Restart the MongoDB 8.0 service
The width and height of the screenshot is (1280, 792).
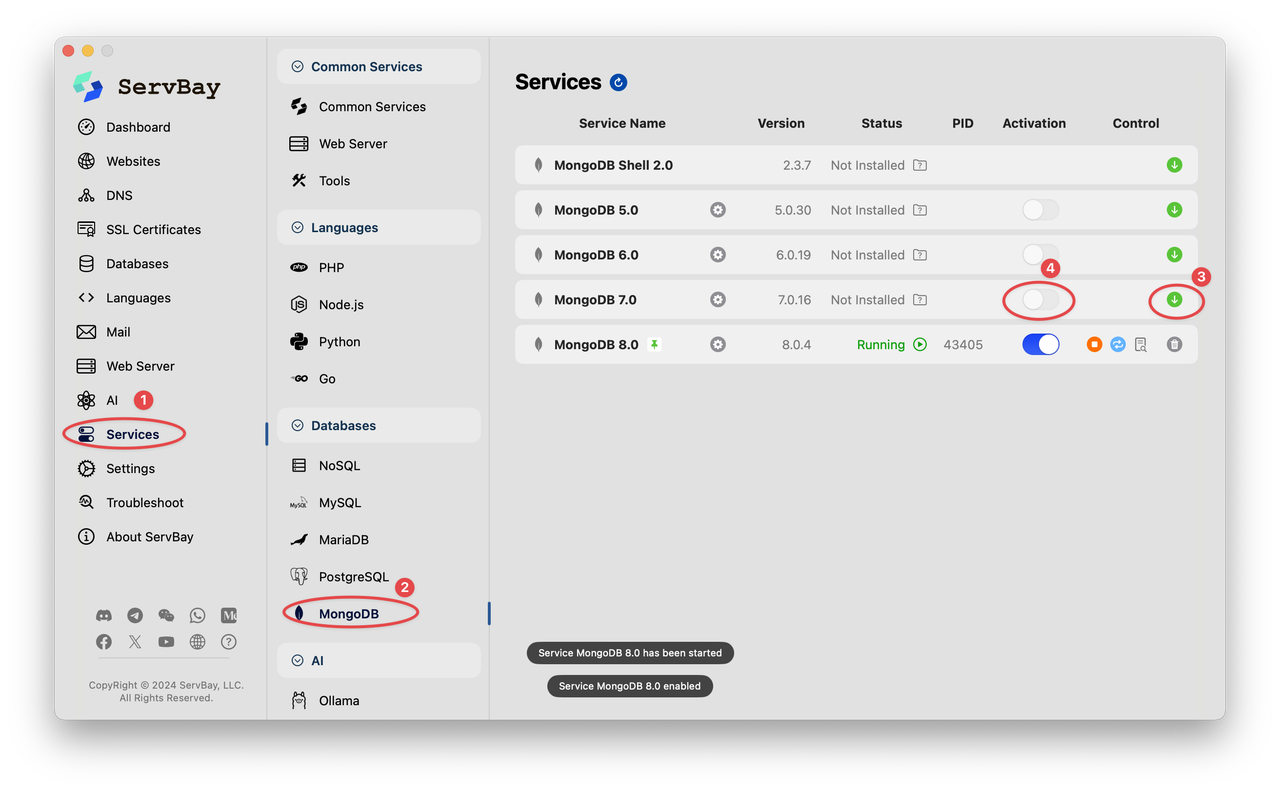1118,344
